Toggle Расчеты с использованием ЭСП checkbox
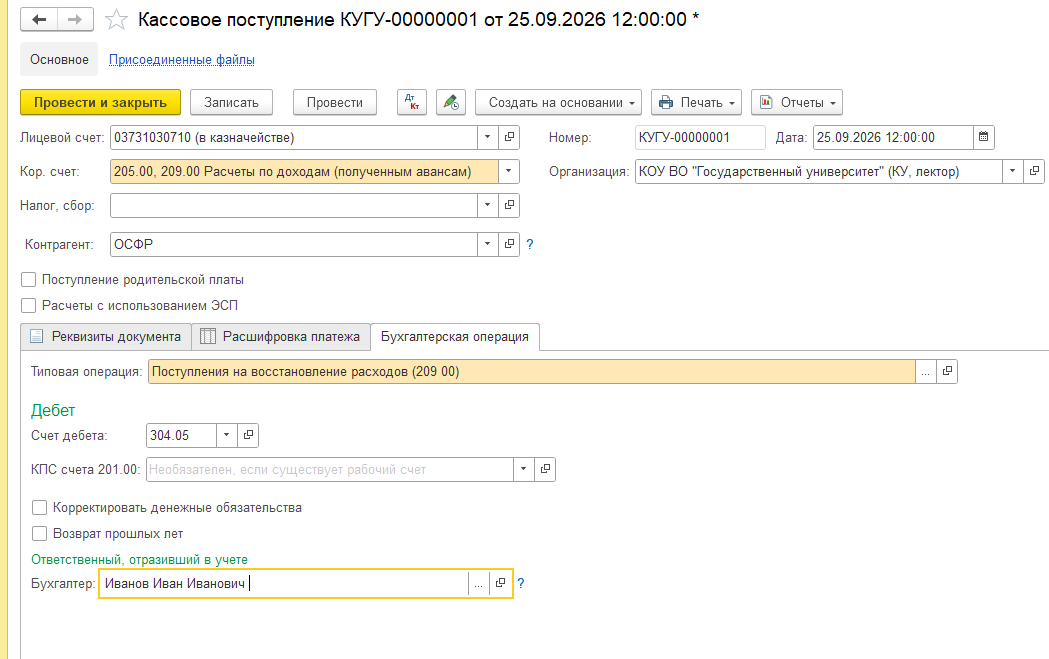This screenshot has height=659, width=1049. 28,306
